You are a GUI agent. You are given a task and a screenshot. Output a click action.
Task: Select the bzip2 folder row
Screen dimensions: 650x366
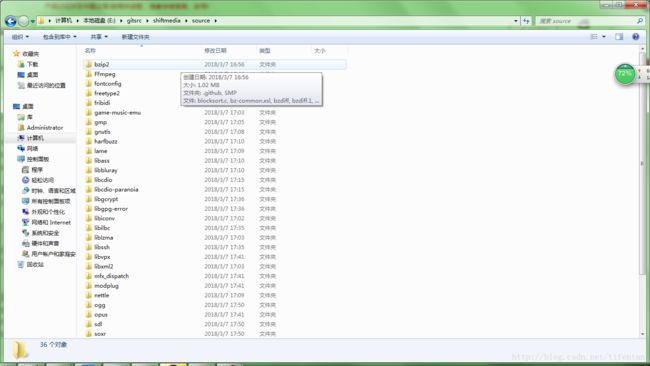tap(214, 64)
